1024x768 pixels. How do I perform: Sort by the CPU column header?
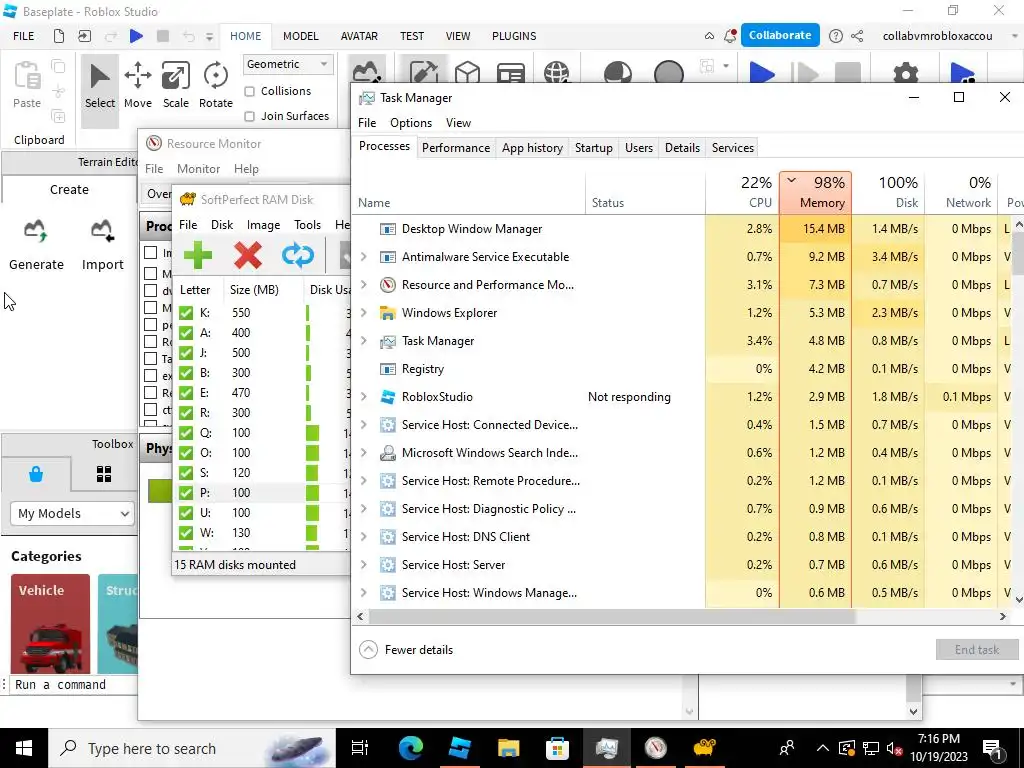coord(743,192)
